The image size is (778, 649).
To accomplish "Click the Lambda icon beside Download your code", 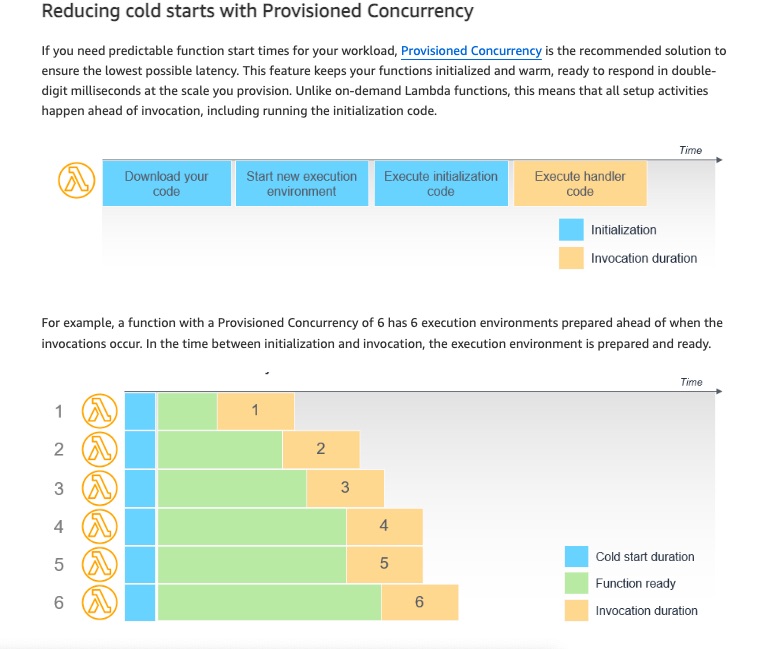I will [x=76, y=180].
